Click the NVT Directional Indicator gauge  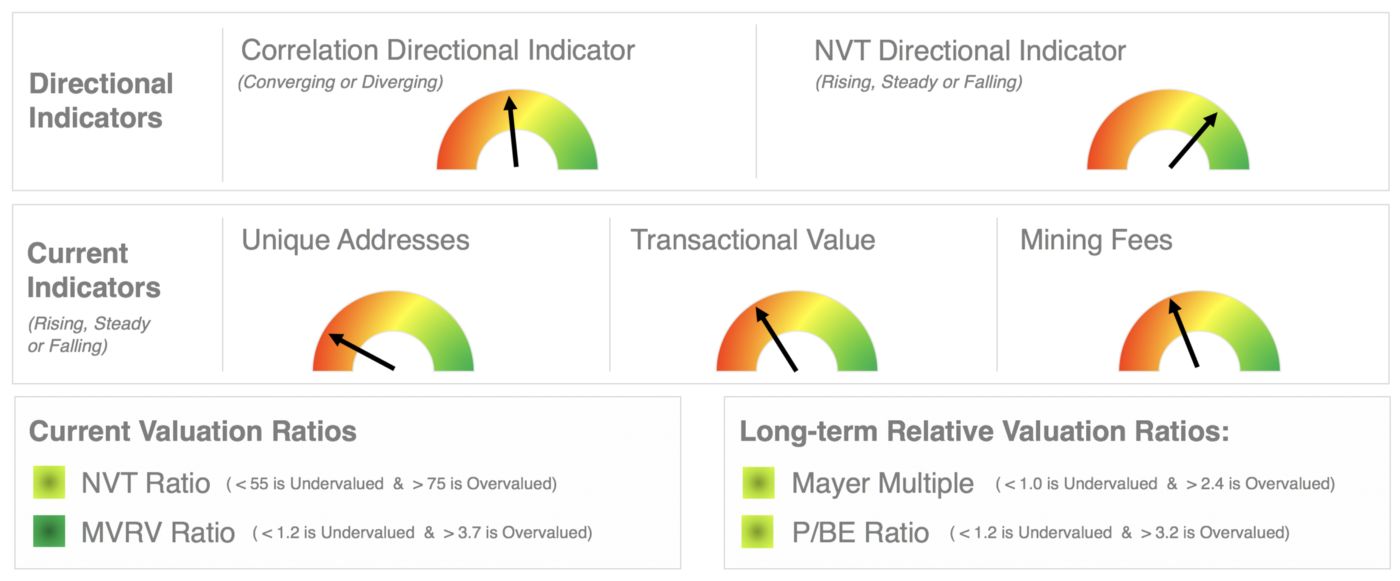[x=1168, y=129]
